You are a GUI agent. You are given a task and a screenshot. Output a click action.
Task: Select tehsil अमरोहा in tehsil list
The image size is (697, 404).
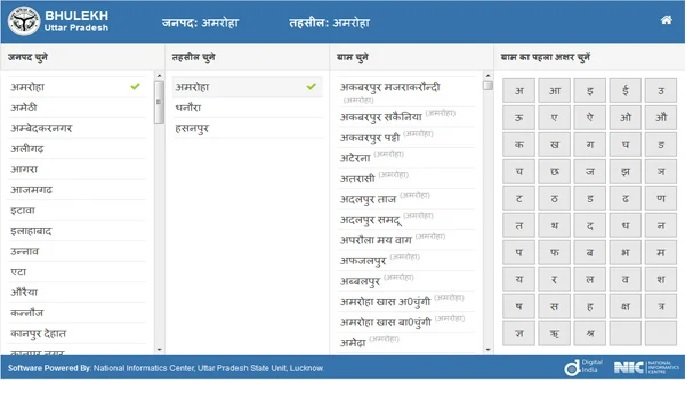pyautogui.click(x=247, y=87)
